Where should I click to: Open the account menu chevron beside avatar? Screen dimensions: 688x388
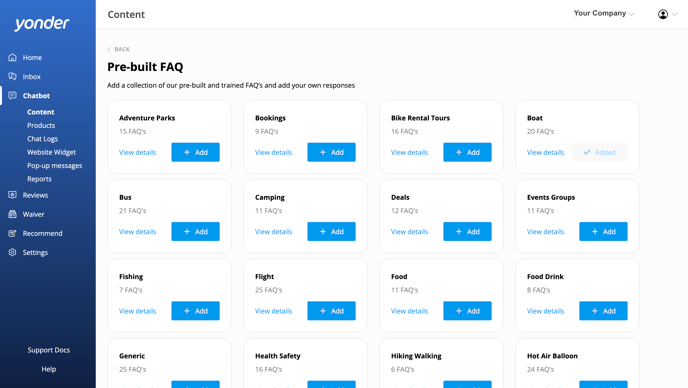pyautogui.click(x=674, y=14)
